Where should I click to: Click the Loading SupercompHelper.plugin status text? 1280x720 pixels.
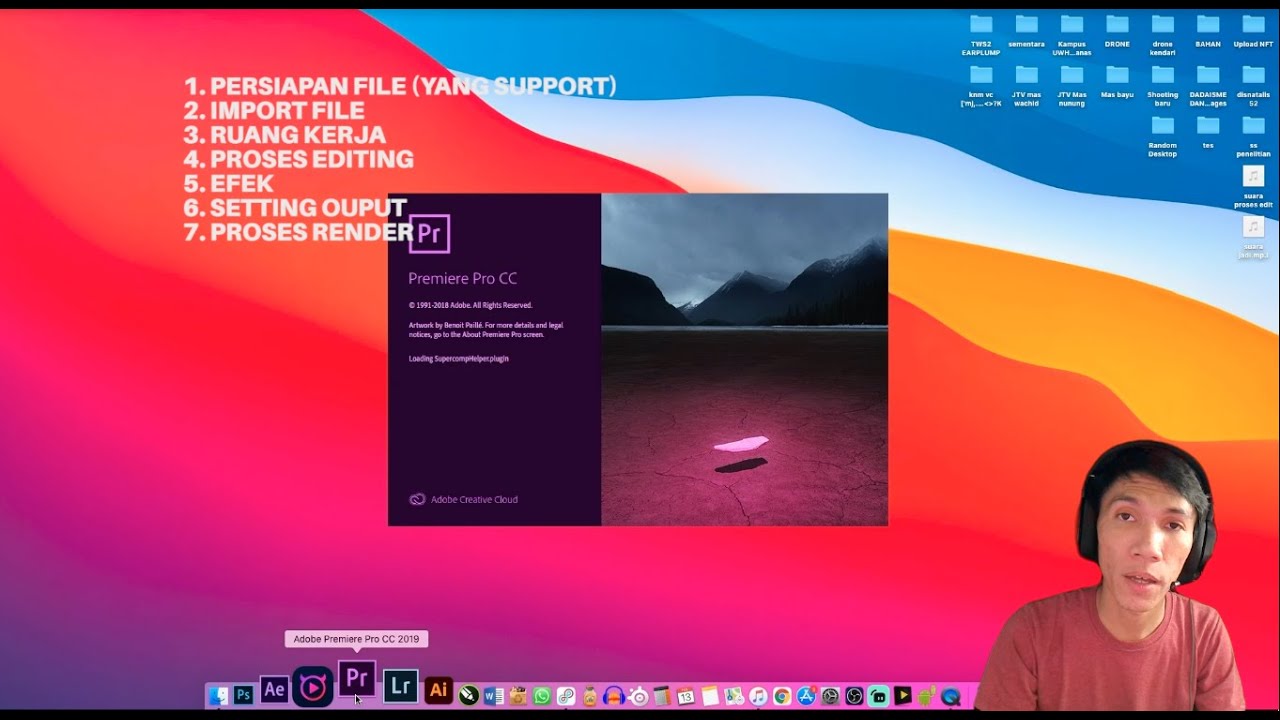pyautogui.click(x=458, y=358)
